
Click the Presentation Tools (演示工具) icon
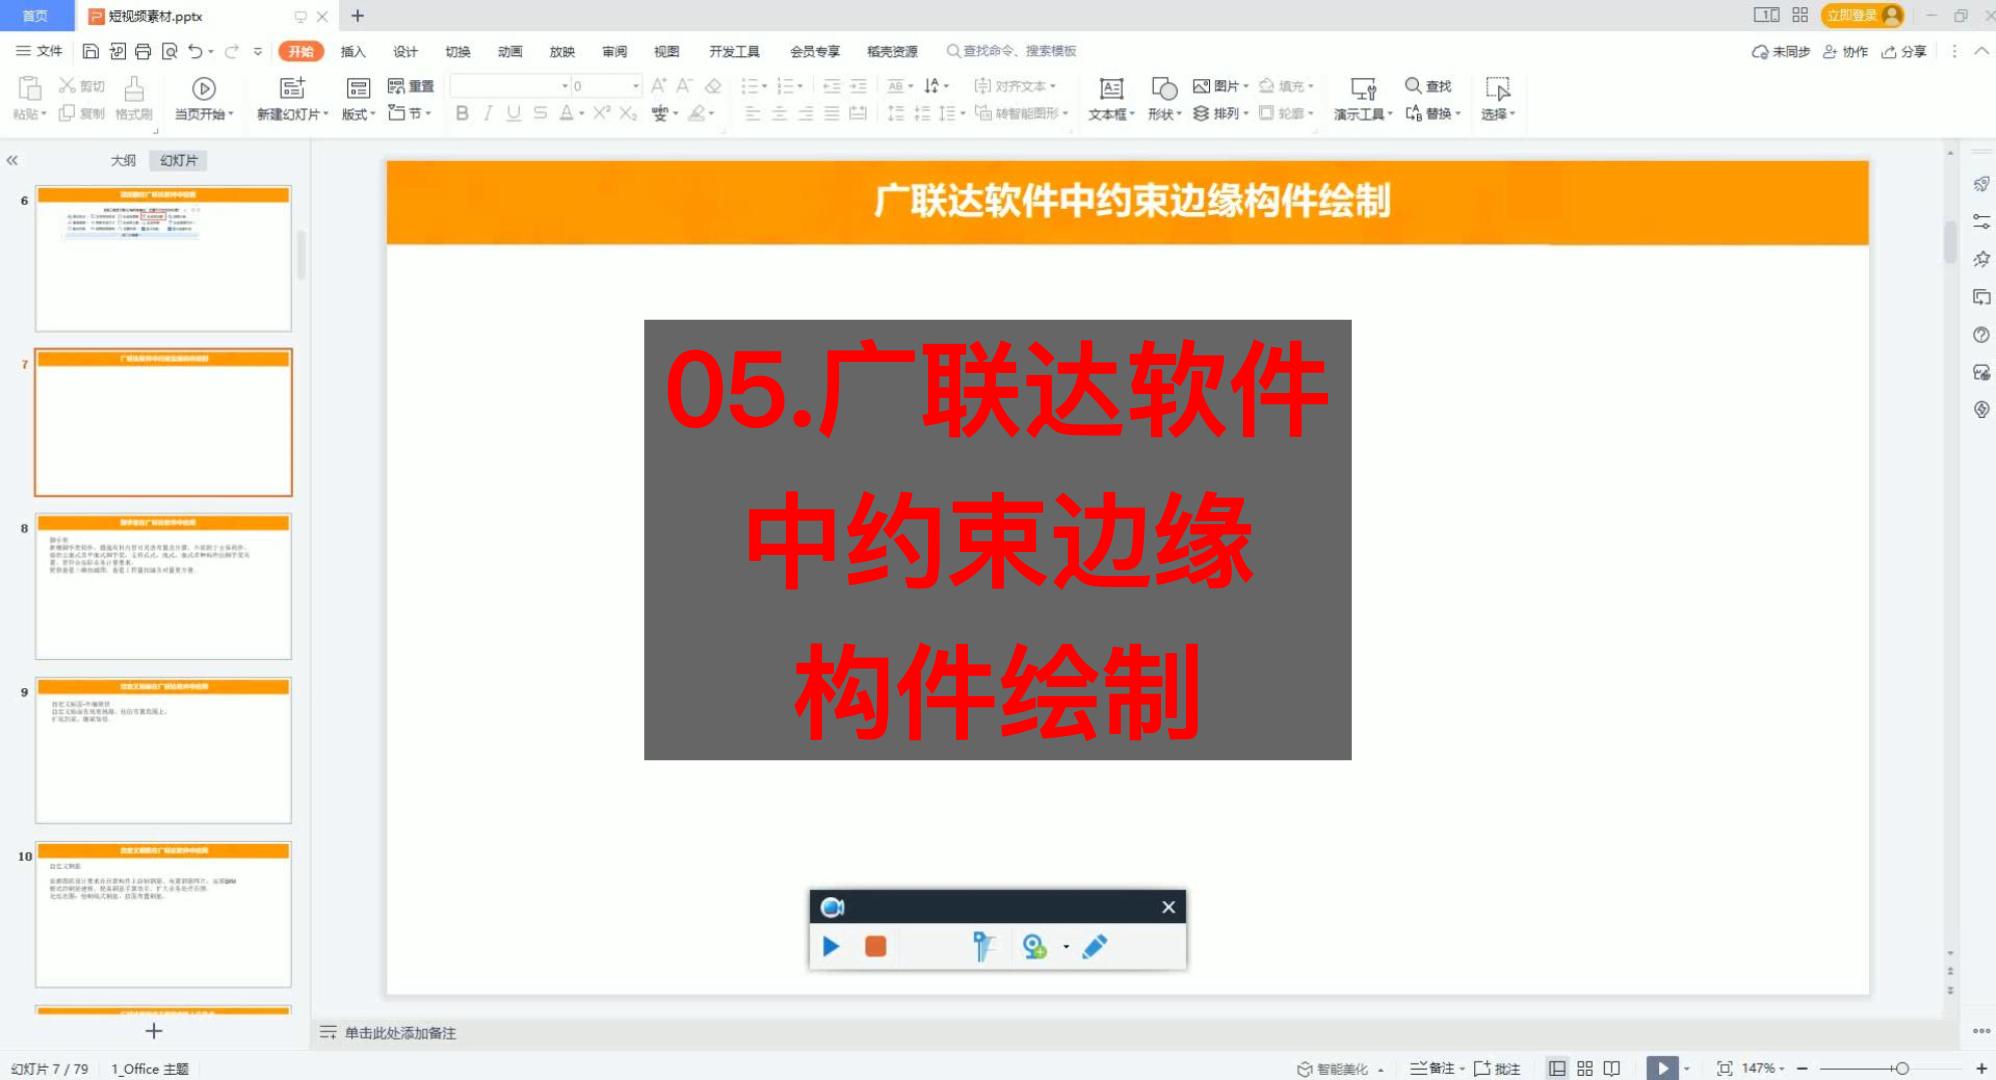pos(1363,88)
